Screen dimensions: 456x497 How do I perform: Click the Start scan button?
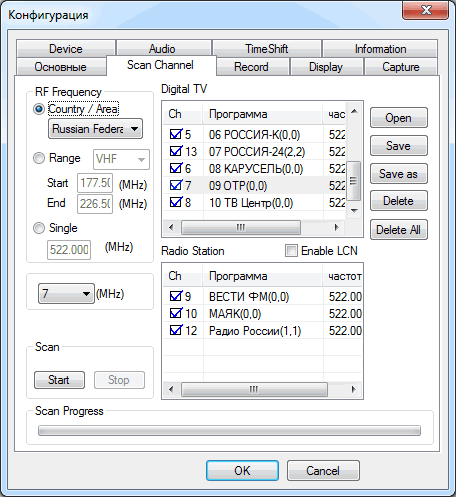coord(59,380)
